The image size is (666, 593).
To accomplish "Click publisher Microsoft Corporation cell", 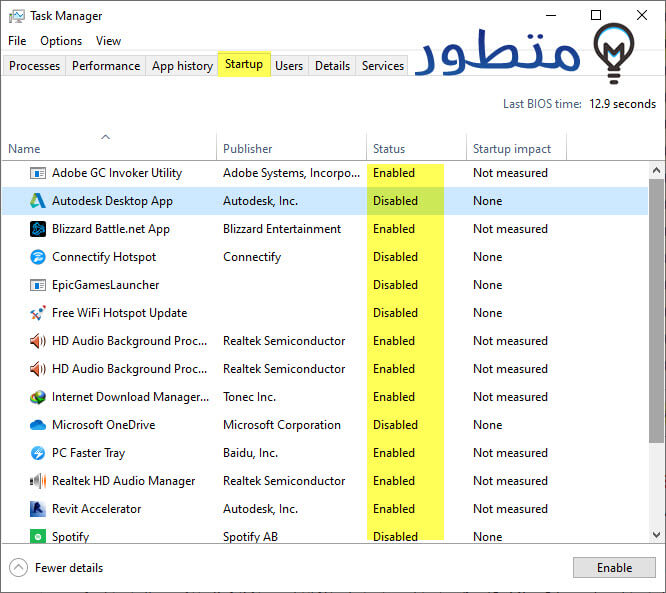I will 282,425.
